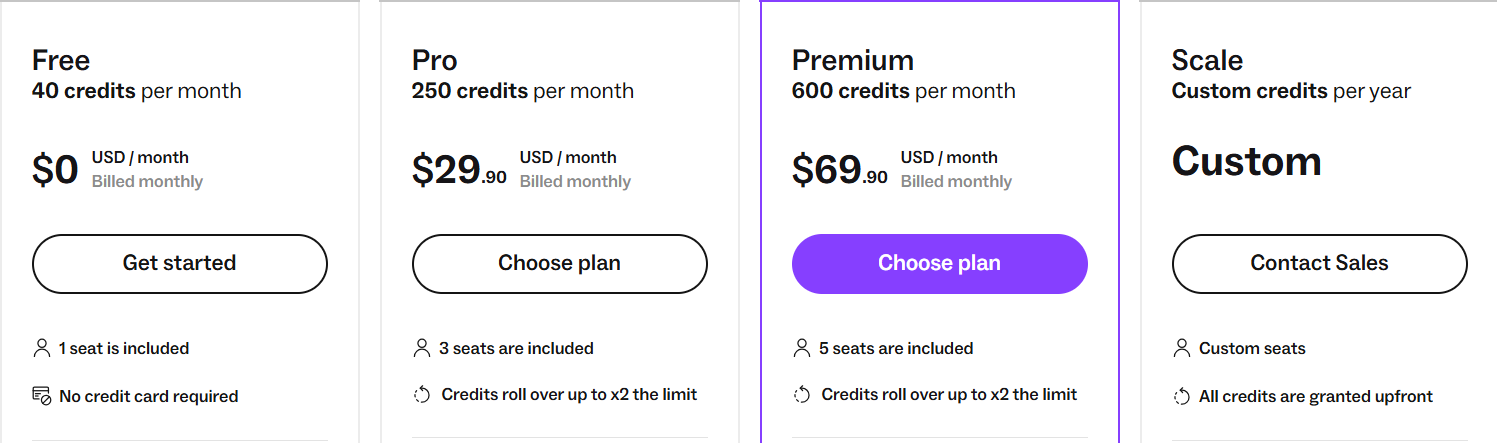Click the "250 credits per month" text

522,91
